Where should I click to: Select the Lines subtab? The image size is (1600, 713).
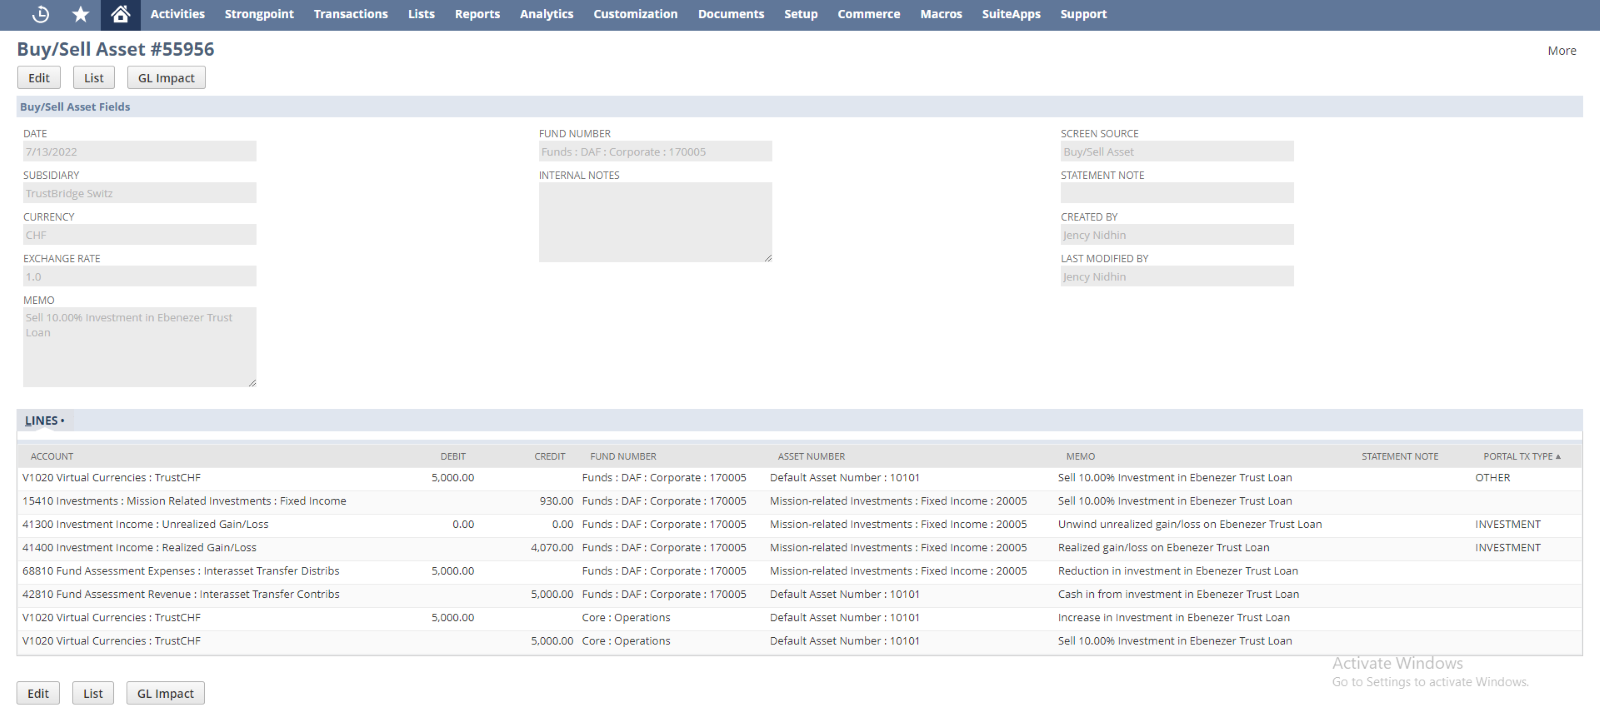(x=44, y=421)
